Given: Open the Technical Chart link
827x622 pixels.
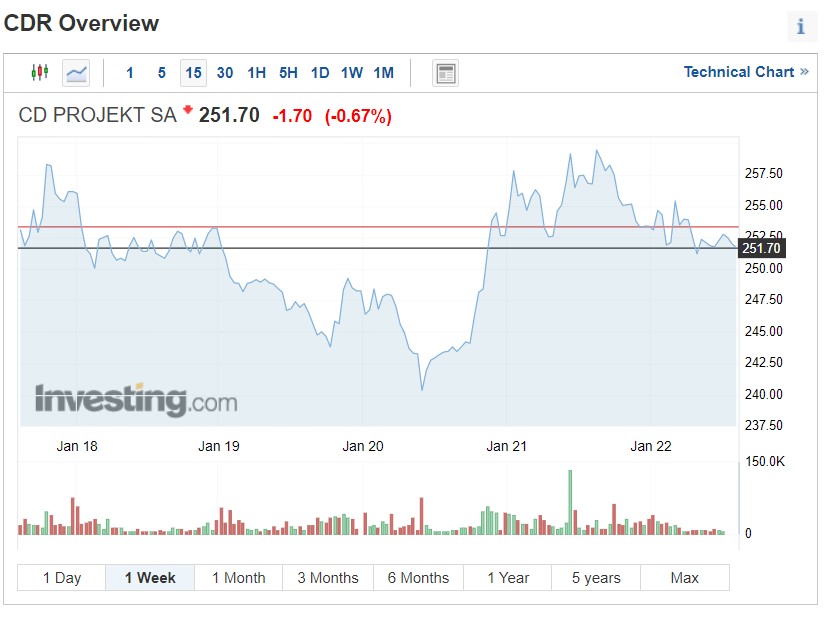Looking at the screenshot, I should pyautogui.click(x=746, y=72).
